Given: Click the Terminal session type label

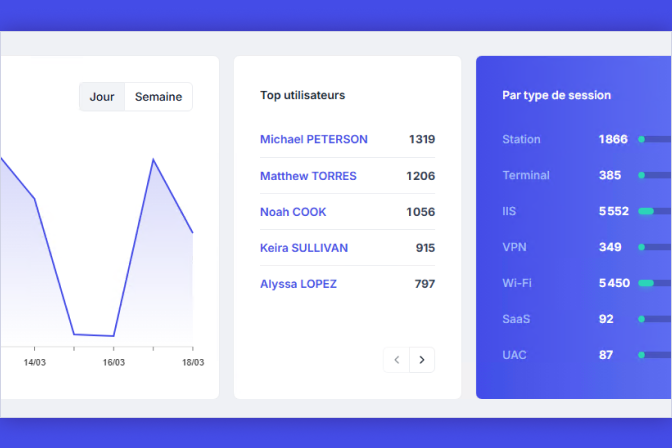Looking at the screenshot, I should 526,175.
